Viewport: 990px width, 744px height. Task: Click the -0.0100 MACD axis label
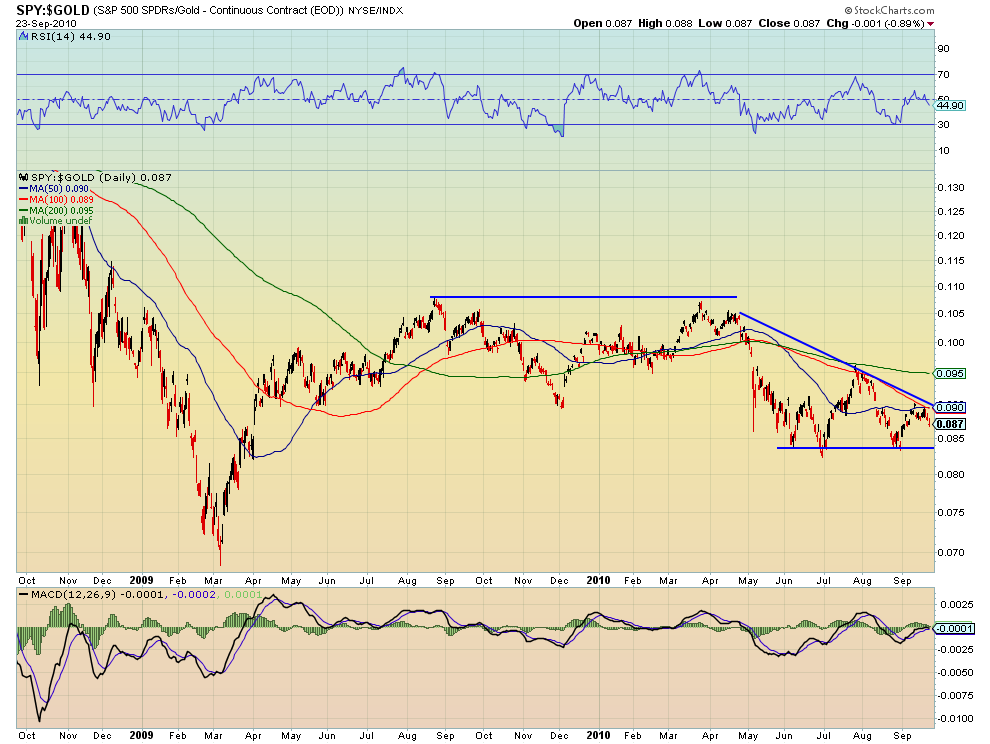(x=954, y=719)
